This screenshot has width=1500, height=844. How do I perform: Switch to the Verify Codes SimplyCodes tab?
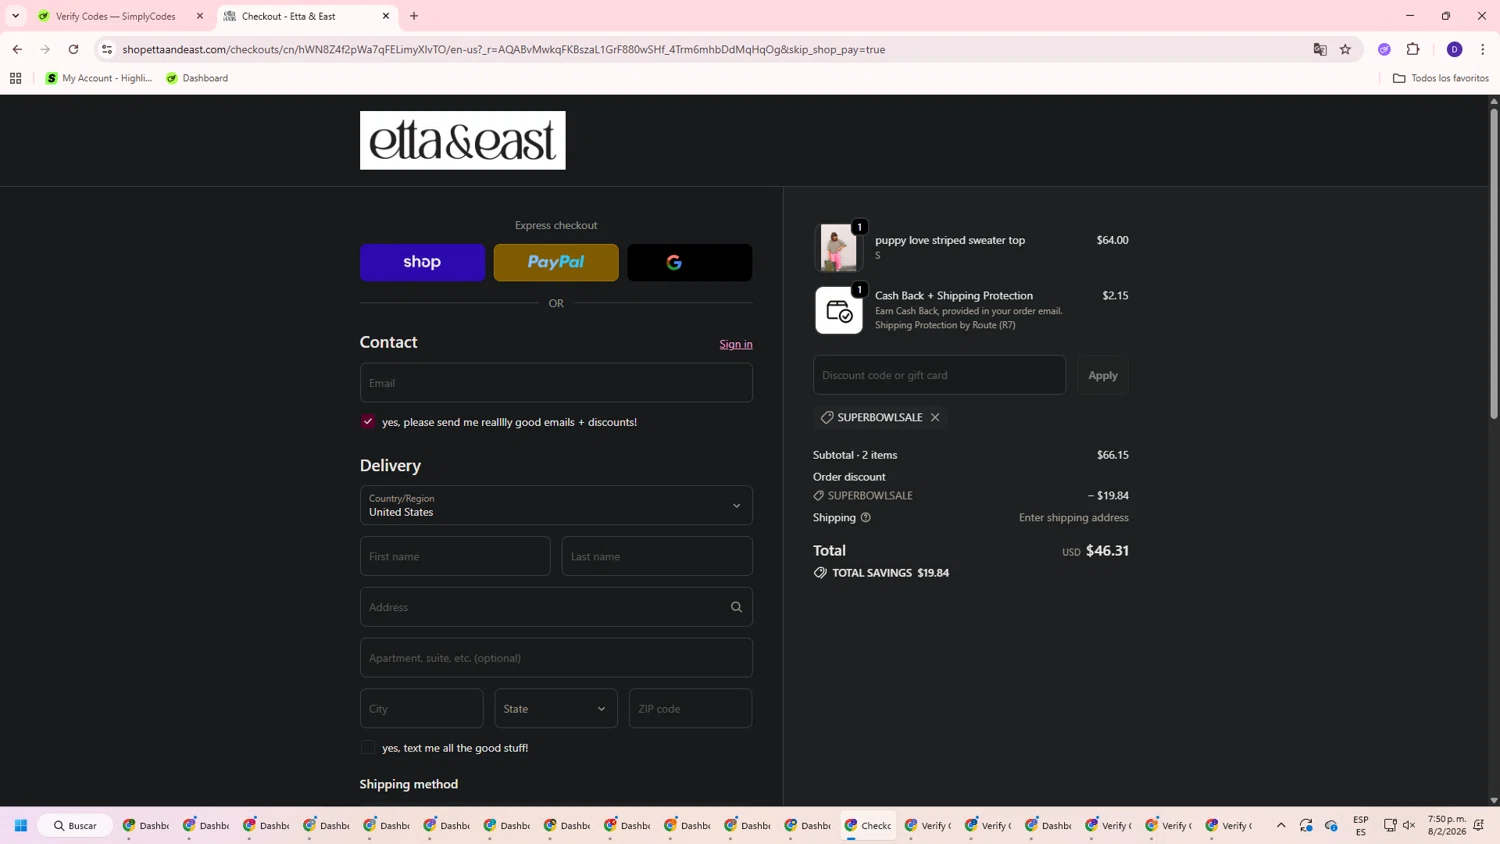click(115, 16)
